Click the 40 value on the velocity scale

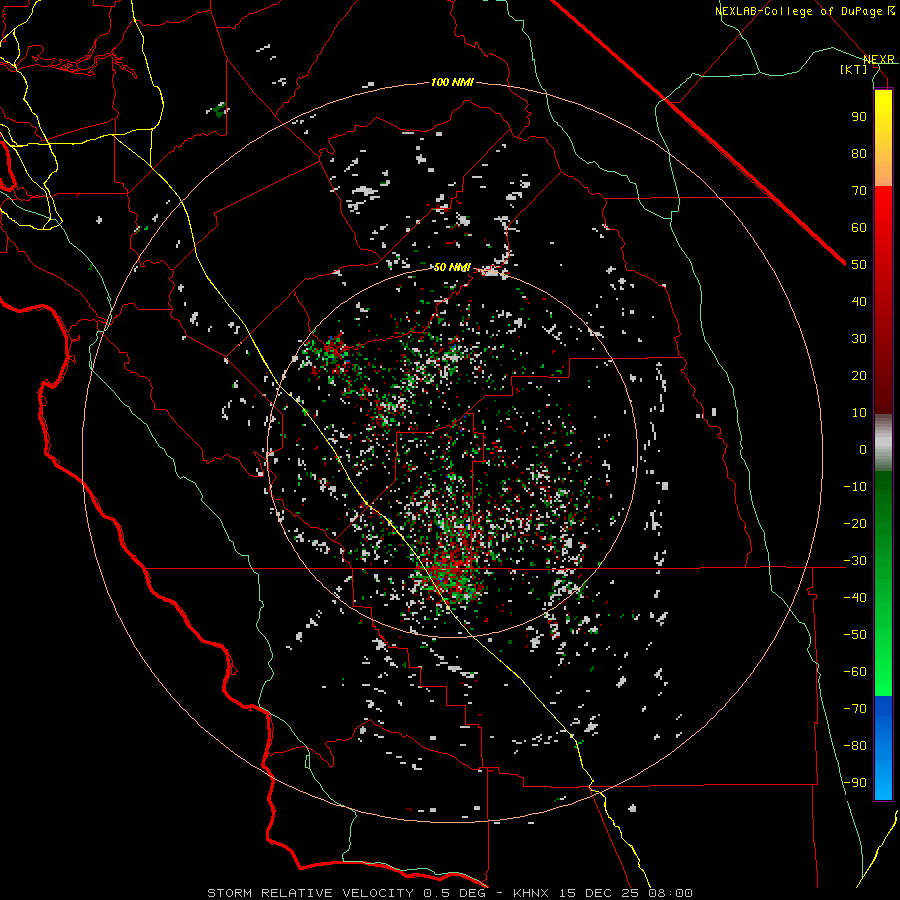[x=859, y=301]
